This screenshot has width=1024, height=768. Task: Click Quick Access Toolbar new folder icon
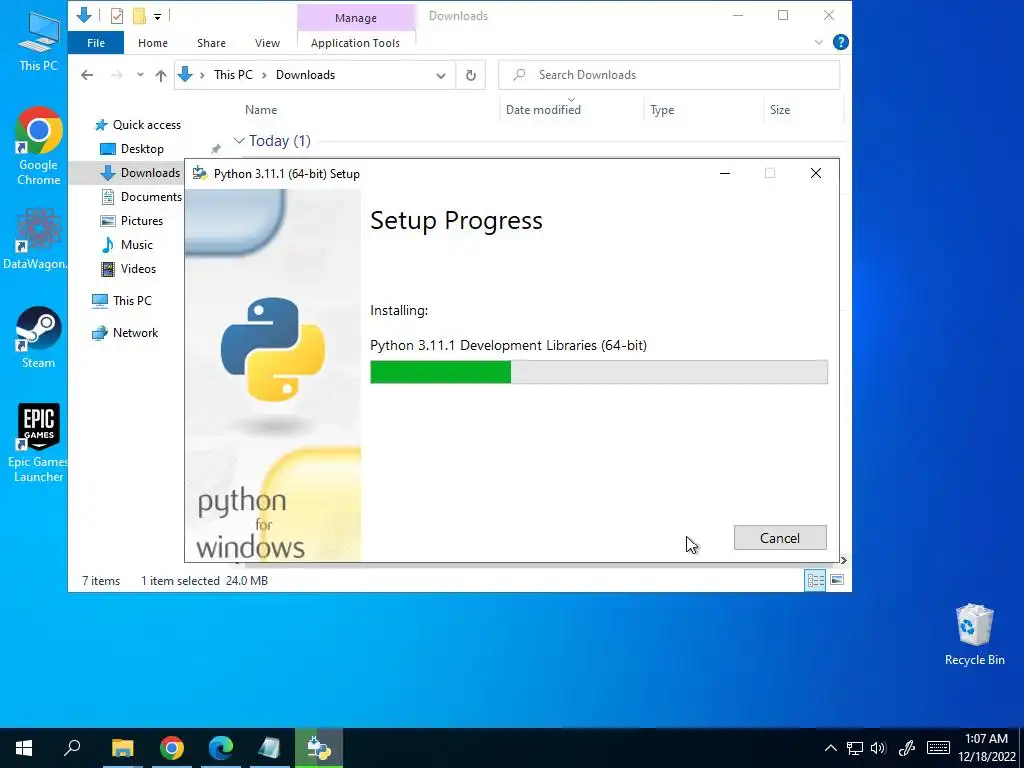coord(139,16)
